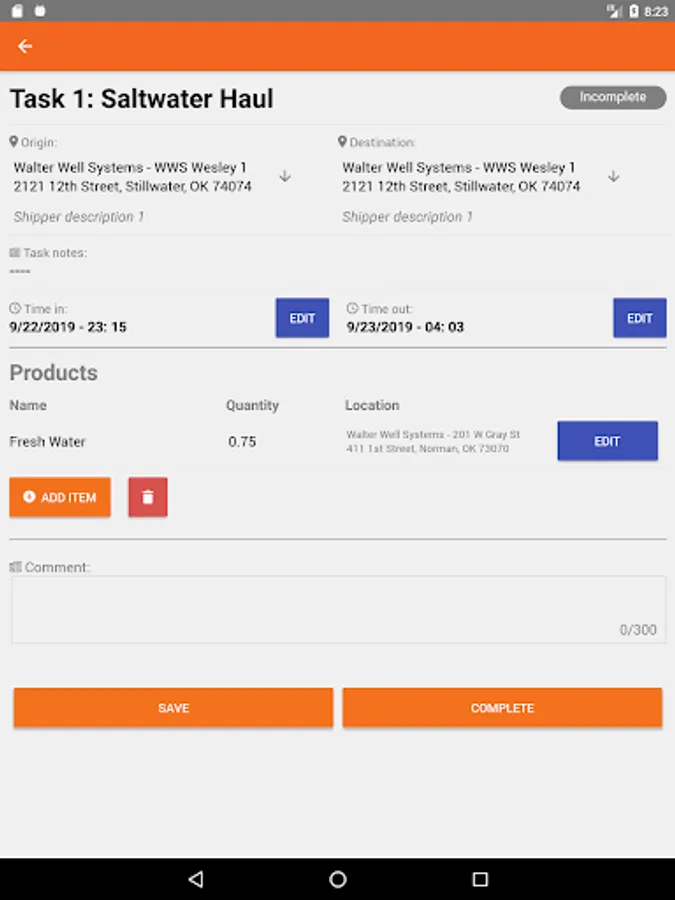Edit the Fresh Water product row

click(607, 441)
